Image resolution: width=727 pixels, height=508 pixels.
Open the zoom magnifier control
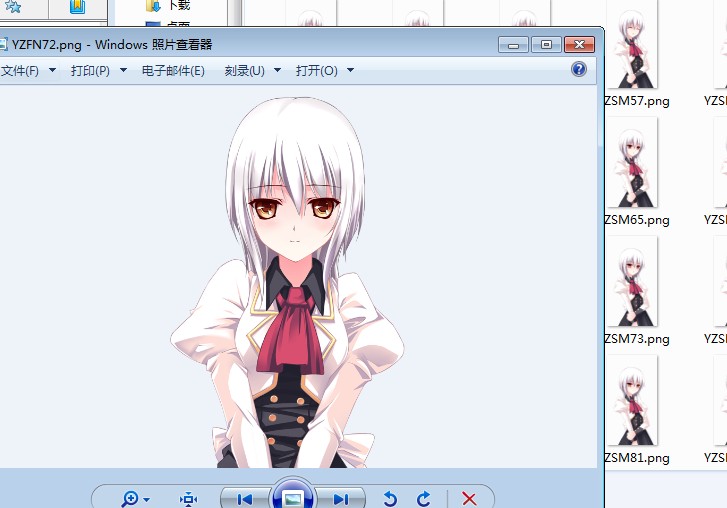130,499
